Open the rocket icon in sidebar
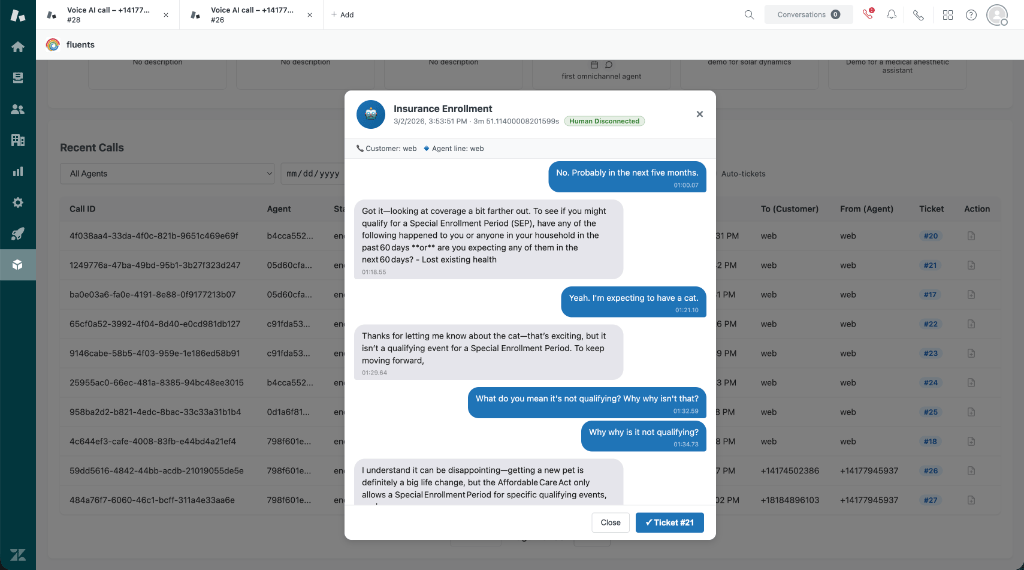Viewport: 1024px width, 570px height. coord(18,234)
